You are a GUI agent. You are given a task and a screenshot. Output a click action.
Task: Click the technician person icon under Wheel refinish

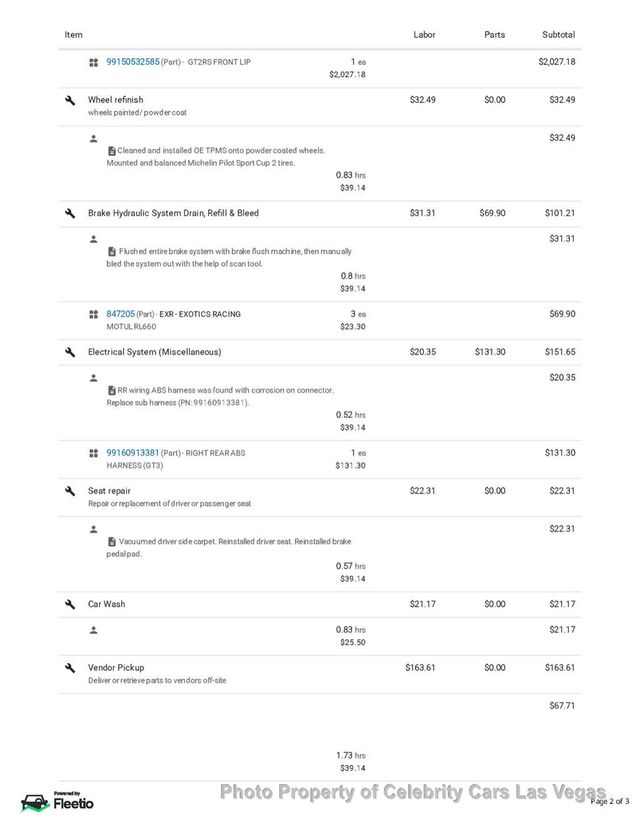93,139
